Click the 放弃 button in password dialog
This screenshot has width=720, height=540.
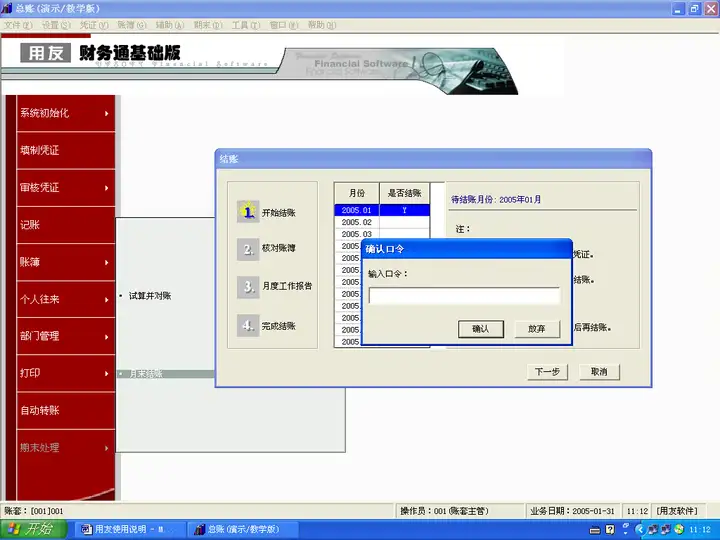(x=537, y=329)
